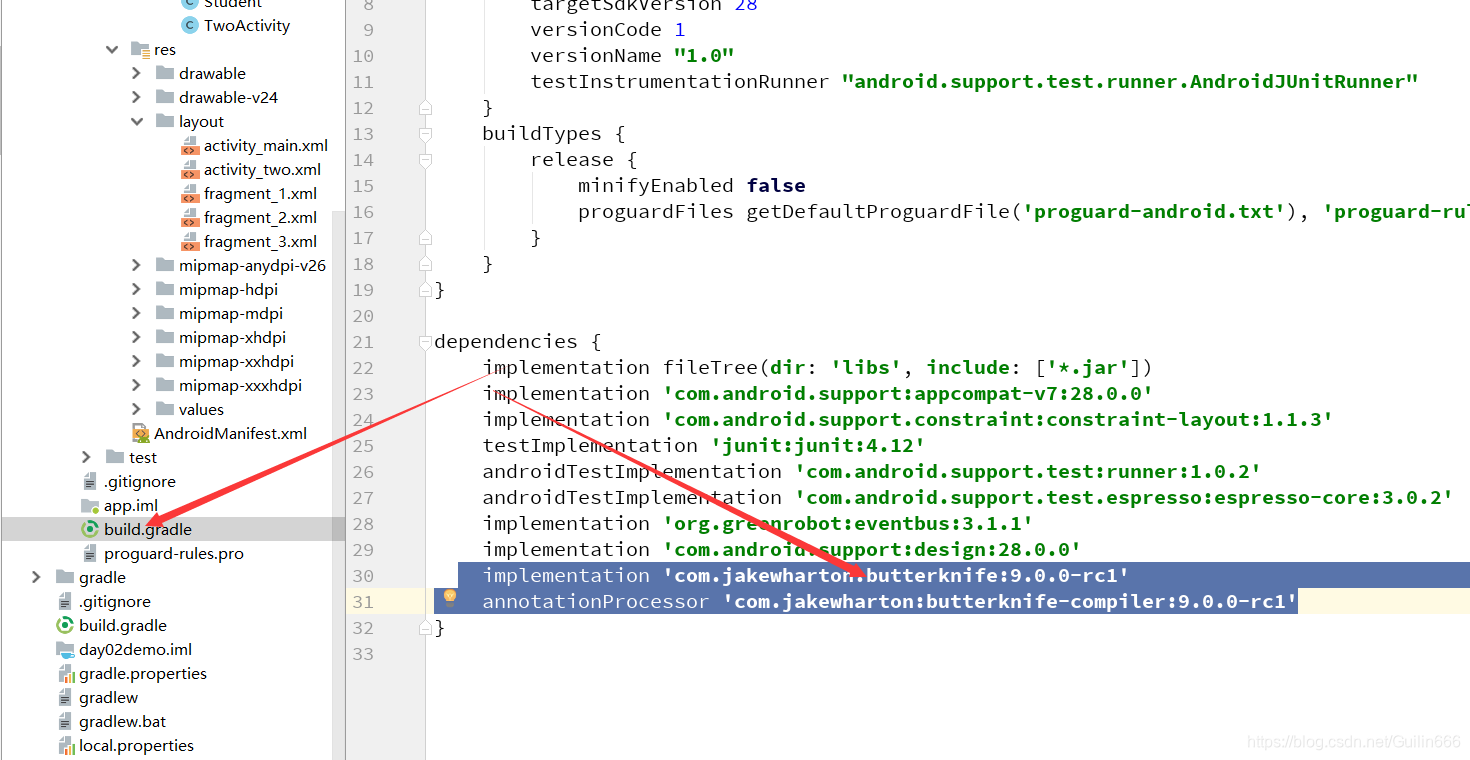The width and height of the screenshot is (1470, 760).
Task: Click the 'dependencies' keyword on line 21
Action: pos(506,342)
